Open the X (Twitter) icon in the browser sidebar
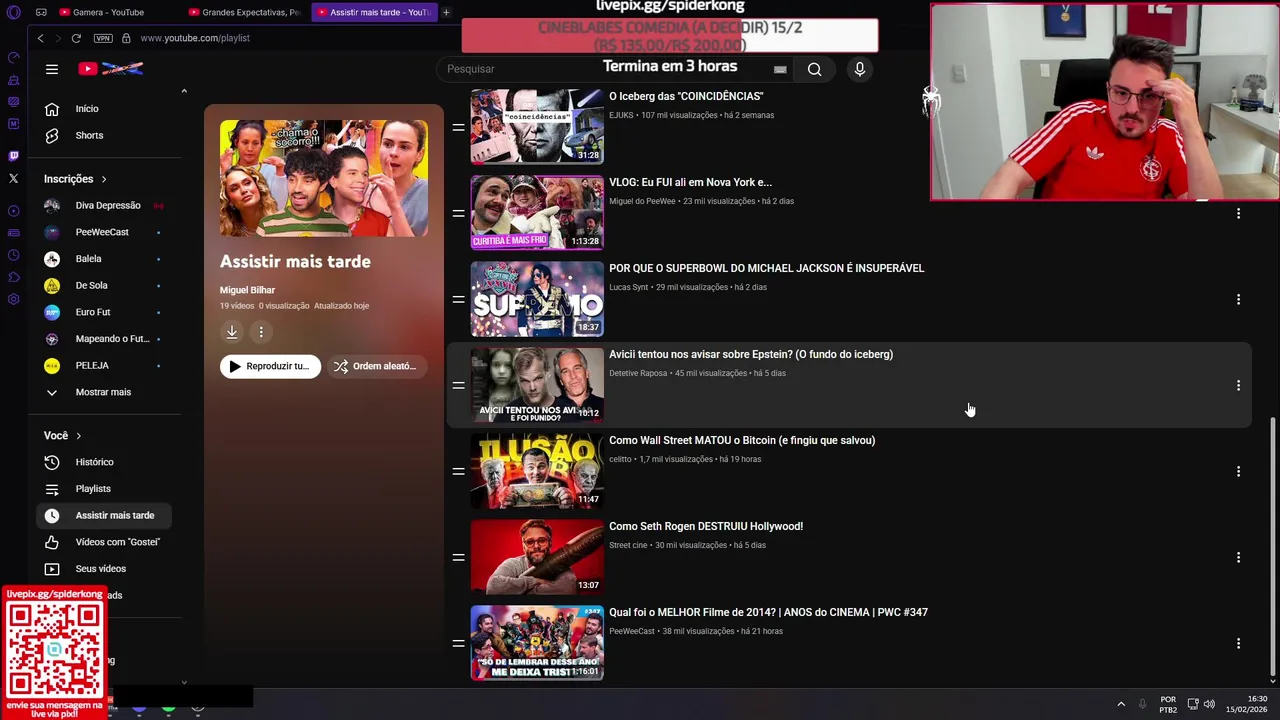The width and height of the screenshot is (1280, 720). 13,178
